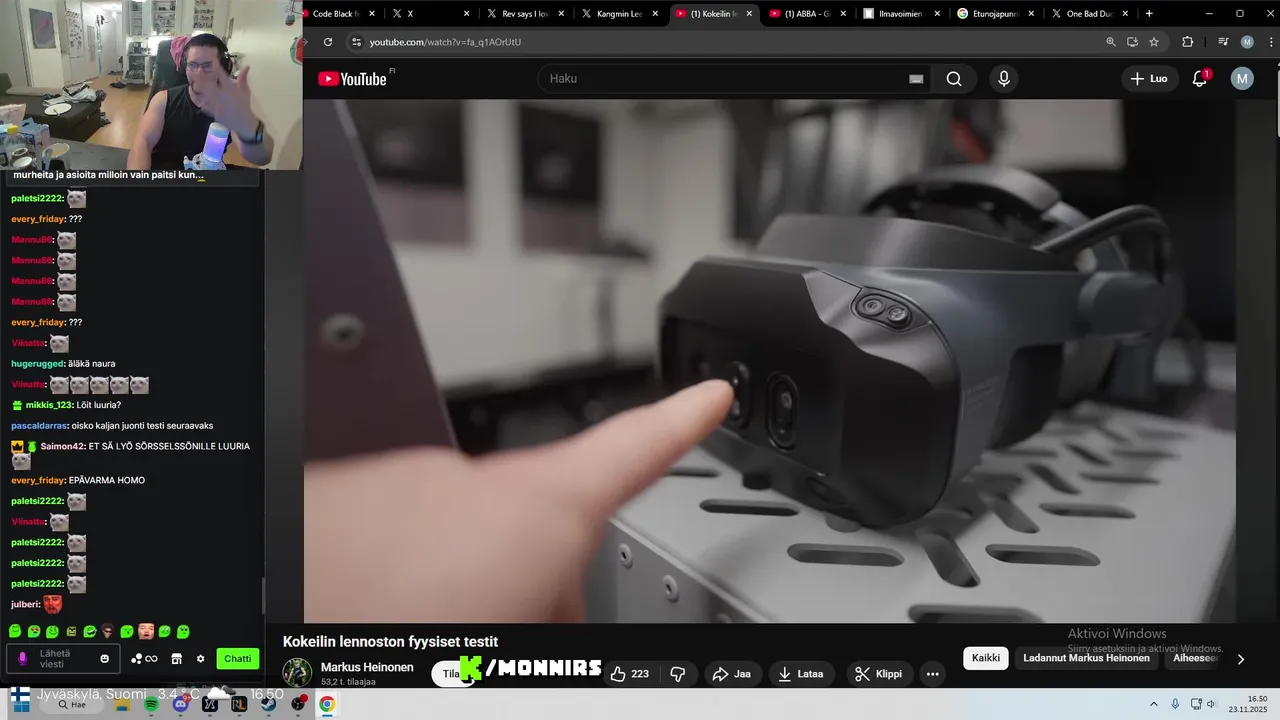
Task: Open Discord from taskbar
Action: point(180,705)
